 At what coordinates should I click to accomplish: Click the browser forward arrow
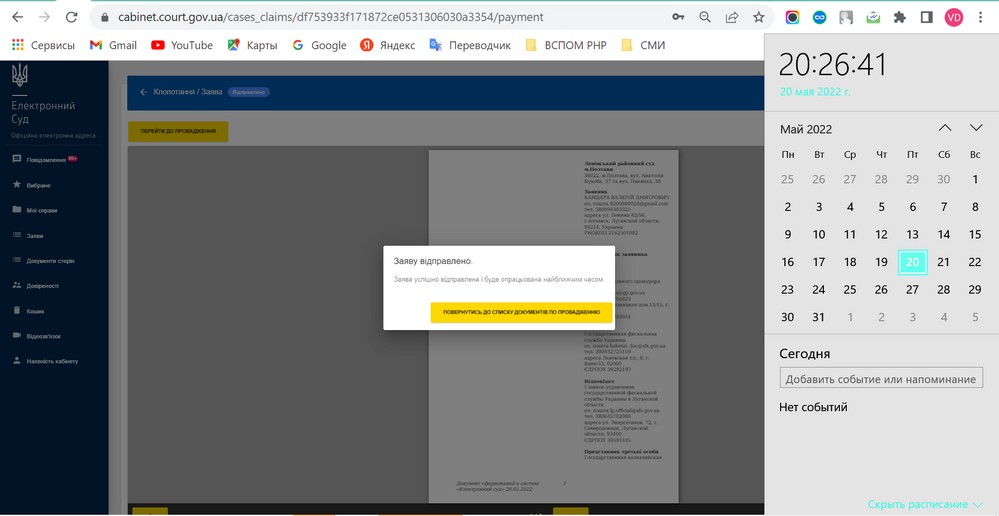pyautogui.click(x=44, y=17)
